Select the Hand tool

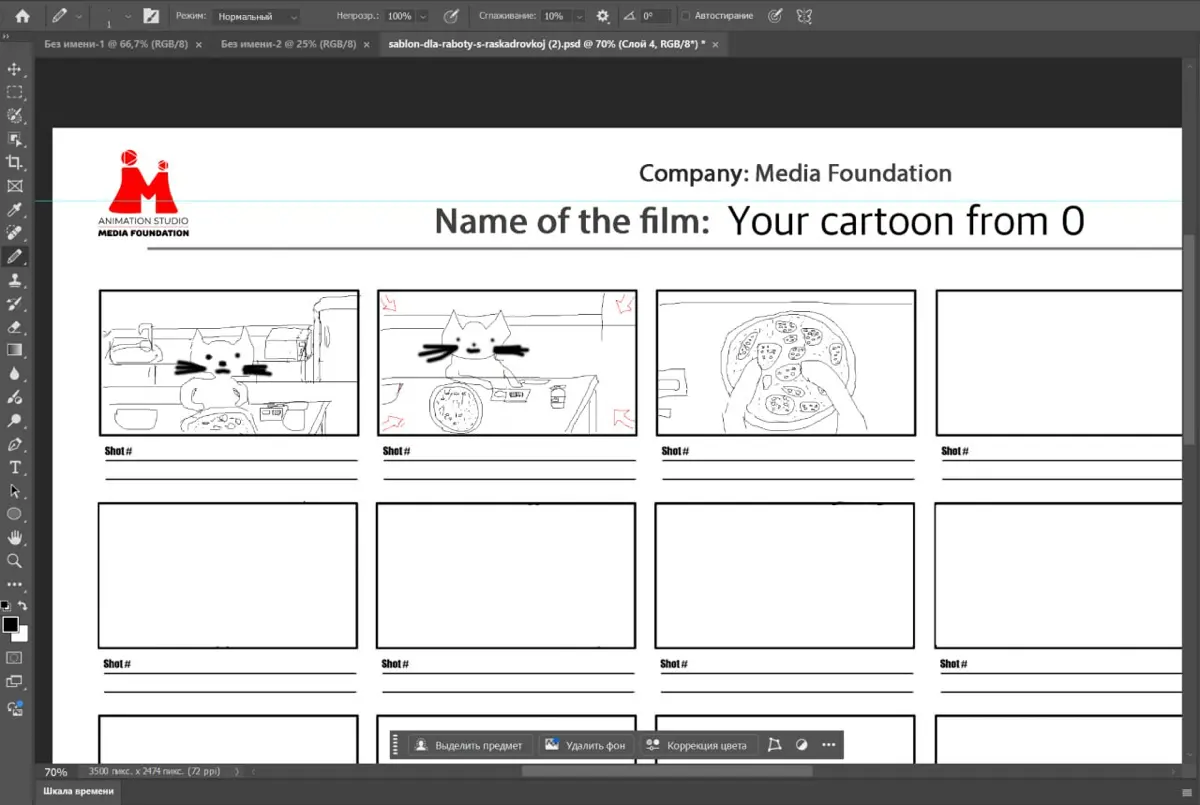pos(15,538)
